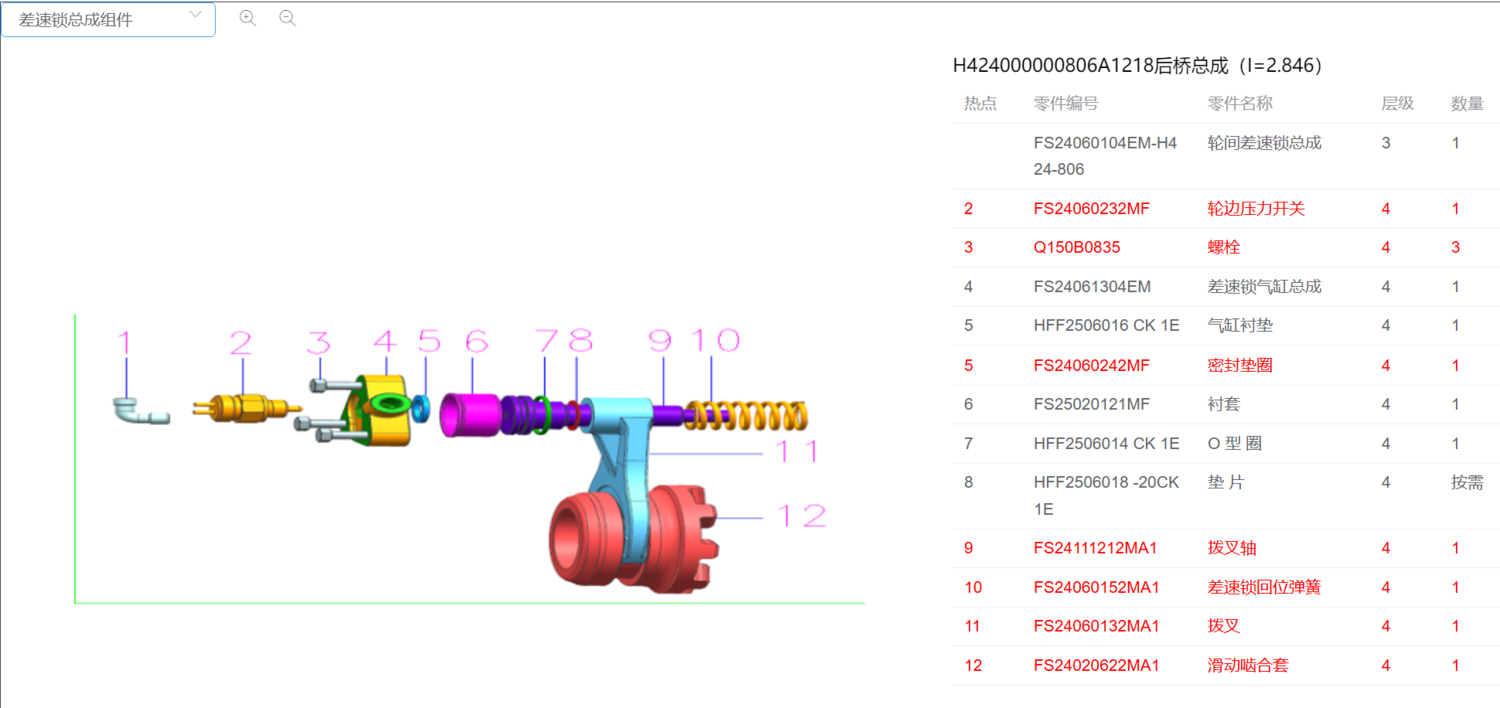Click the 密封垫圈 part name
The image size is (1500, 708).
coord(1240,365)
